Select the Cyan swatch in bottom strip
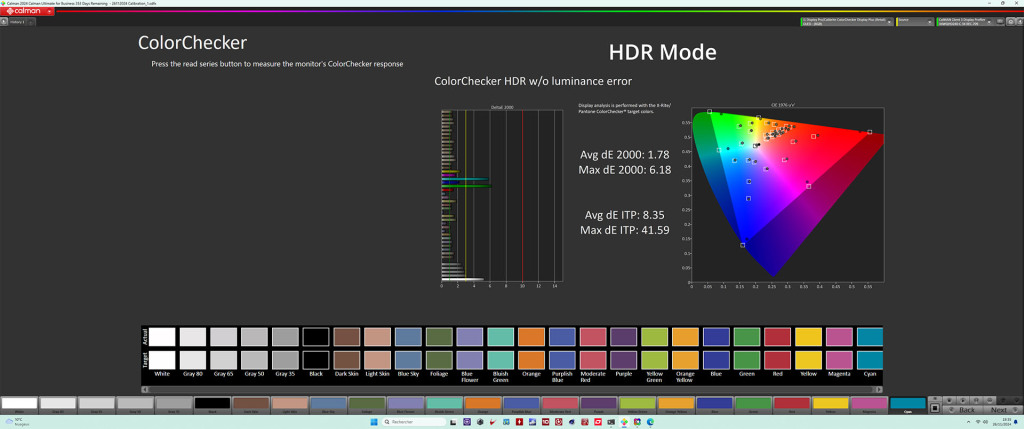 click(908, 404)
